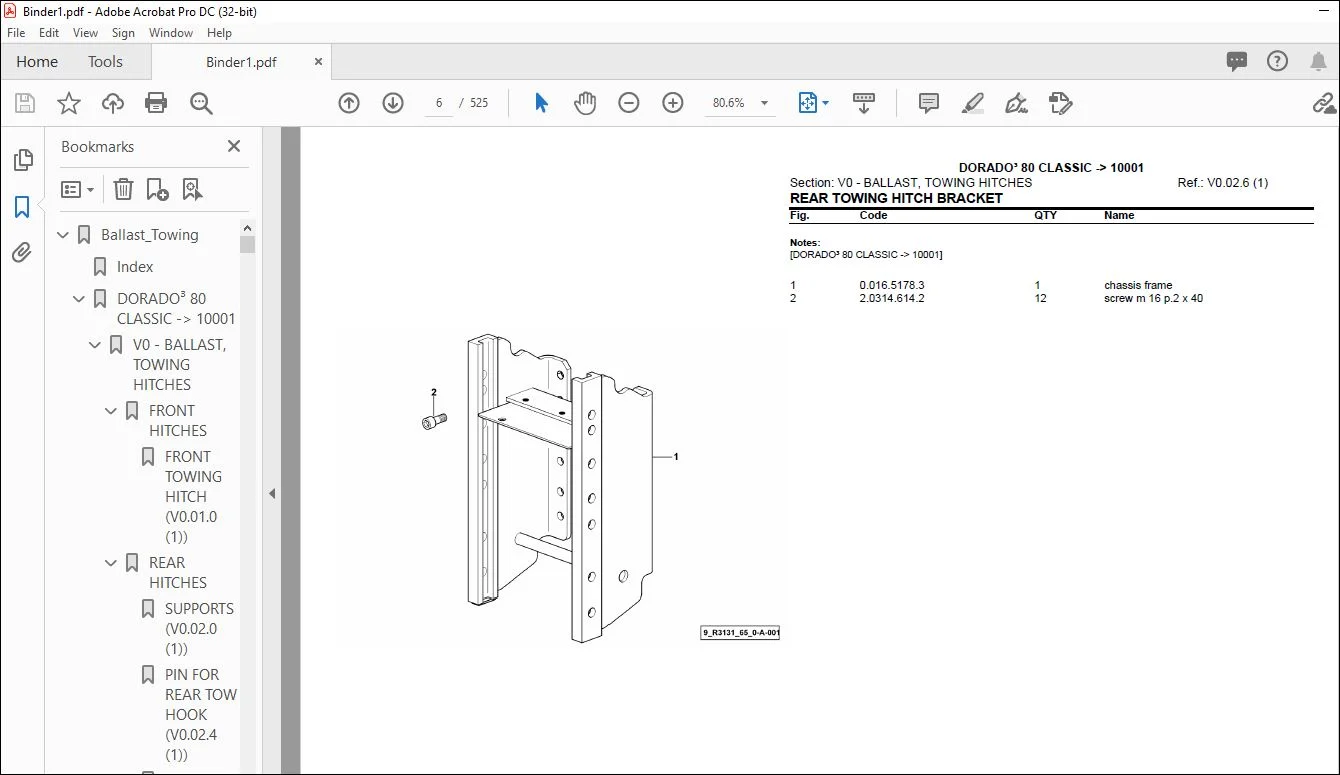Collapse the V0 - BALLAST, TOWING HITCHES bookmark
1340x775 pixels.
click(x=96, y=345)
